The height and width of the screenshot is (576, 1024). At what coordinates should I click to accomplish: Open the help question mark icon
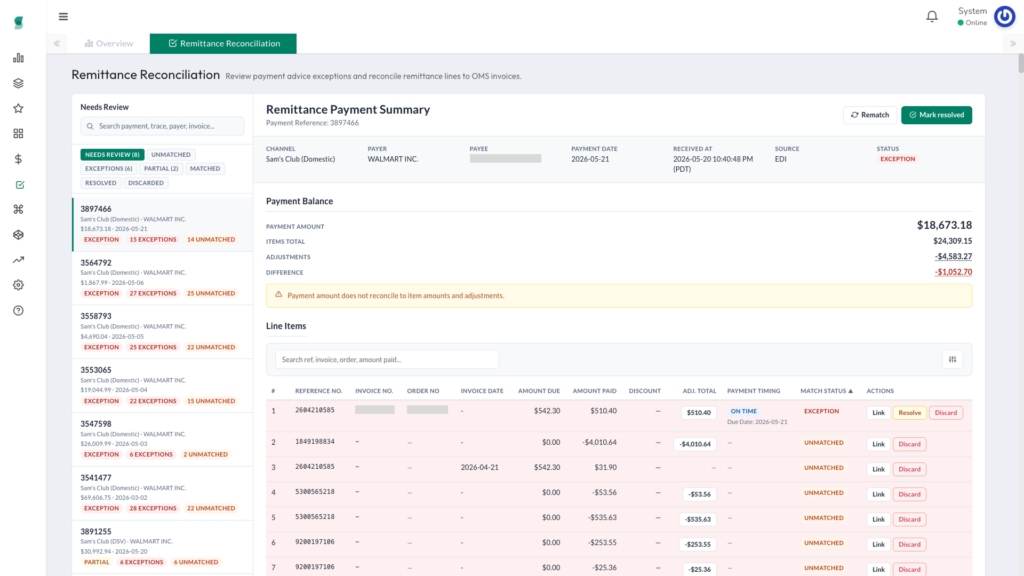click(x=18, y=310)
